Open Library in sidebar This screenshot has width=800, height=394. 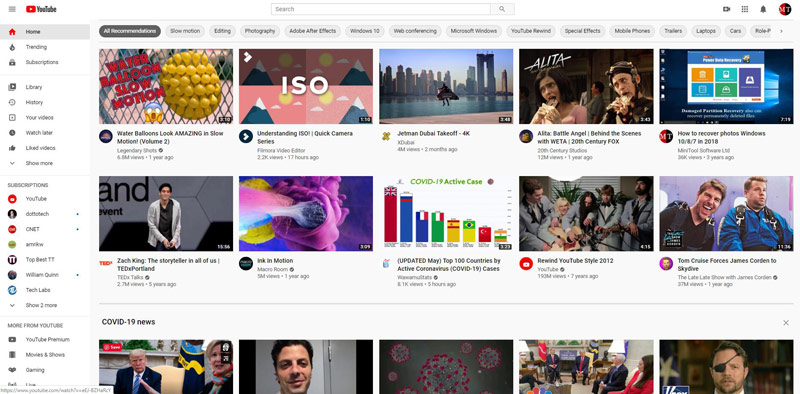coord(45,87)
